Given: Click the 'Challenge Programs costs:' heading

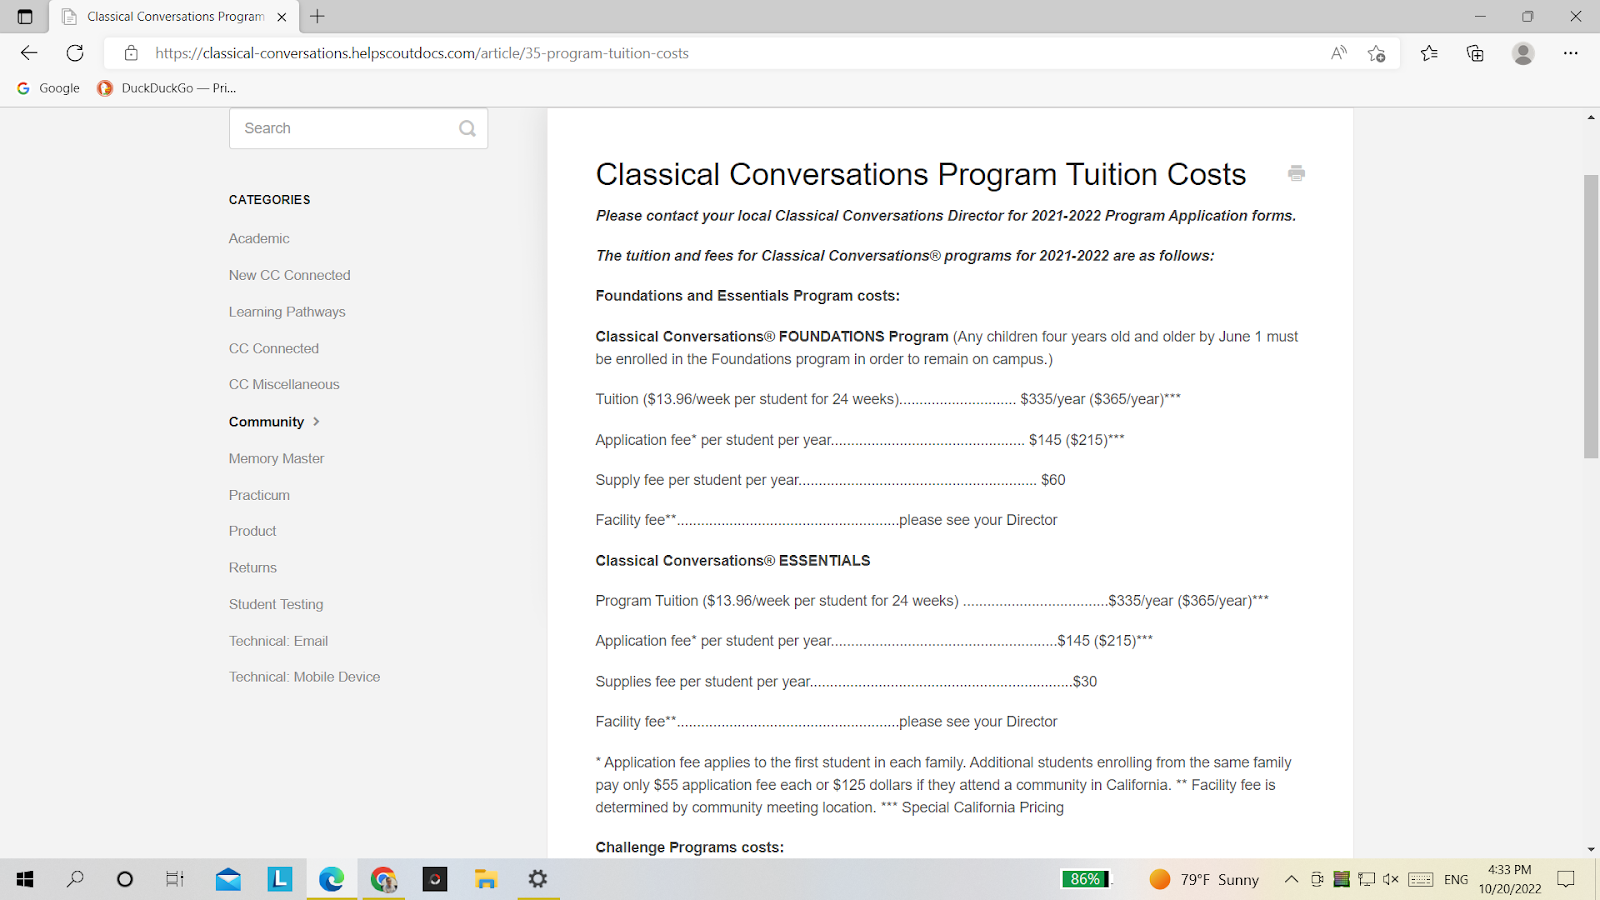Looking at the screenshot, I should pos(690,847).
